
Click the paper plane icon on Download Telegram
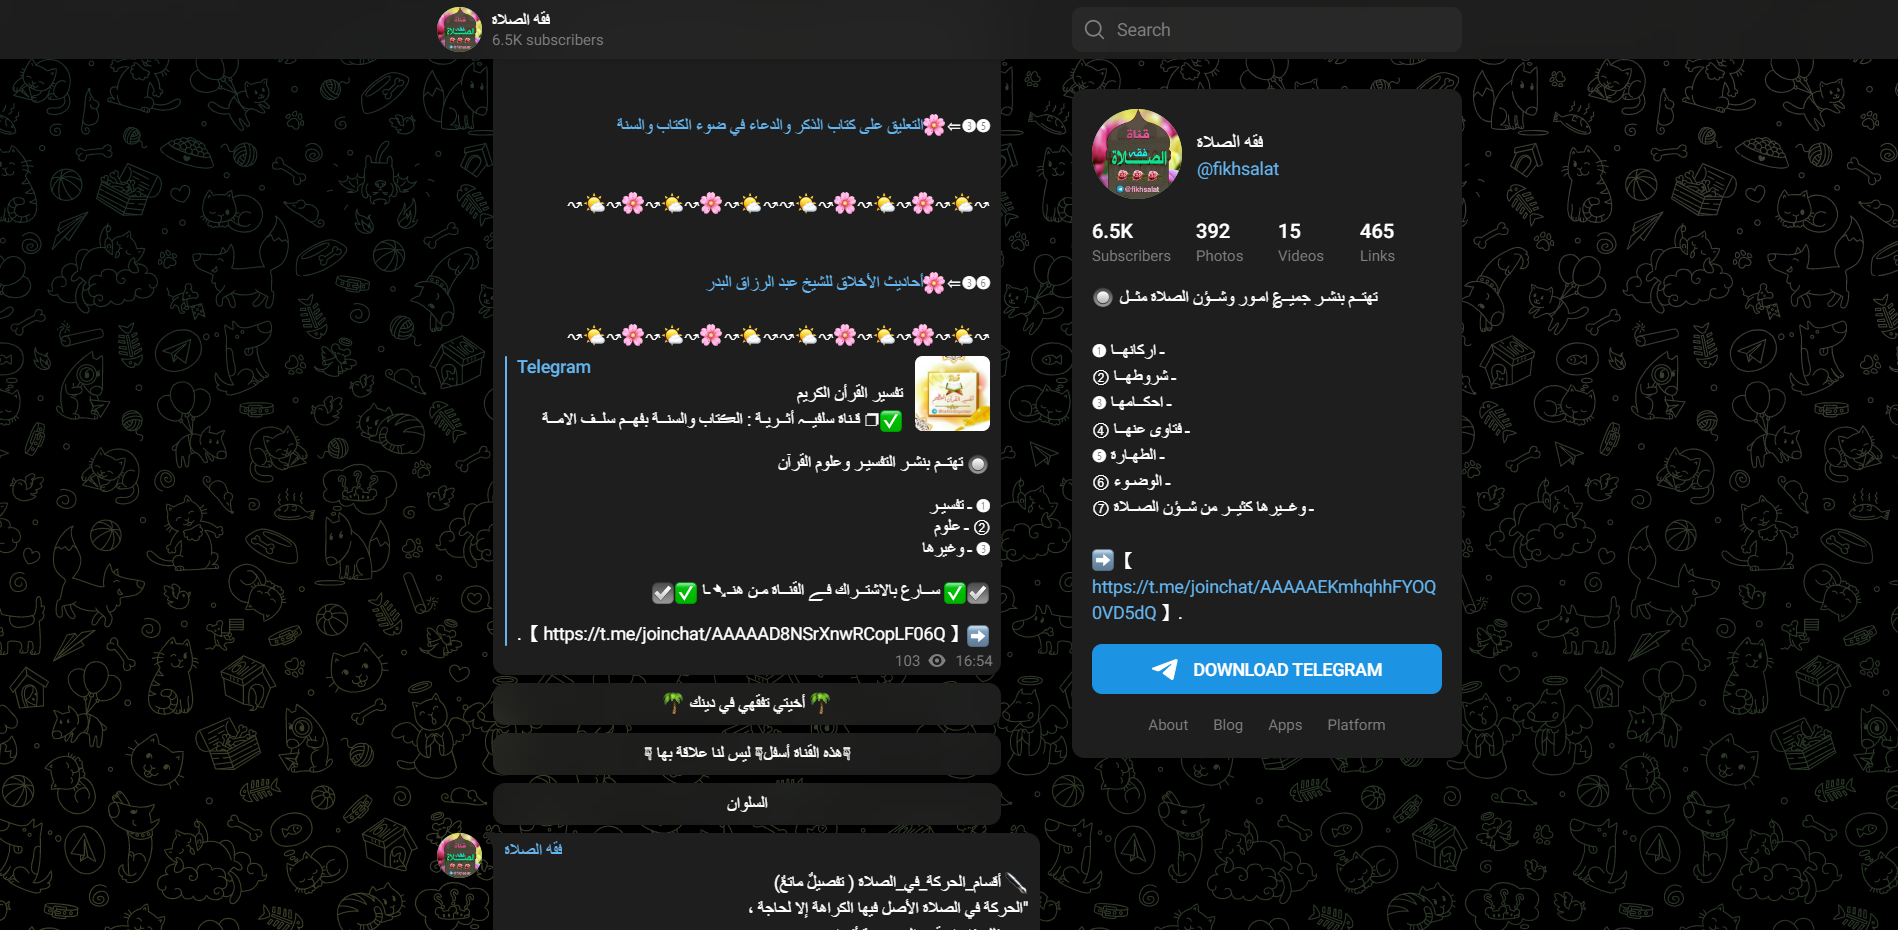coord(1165,670)
